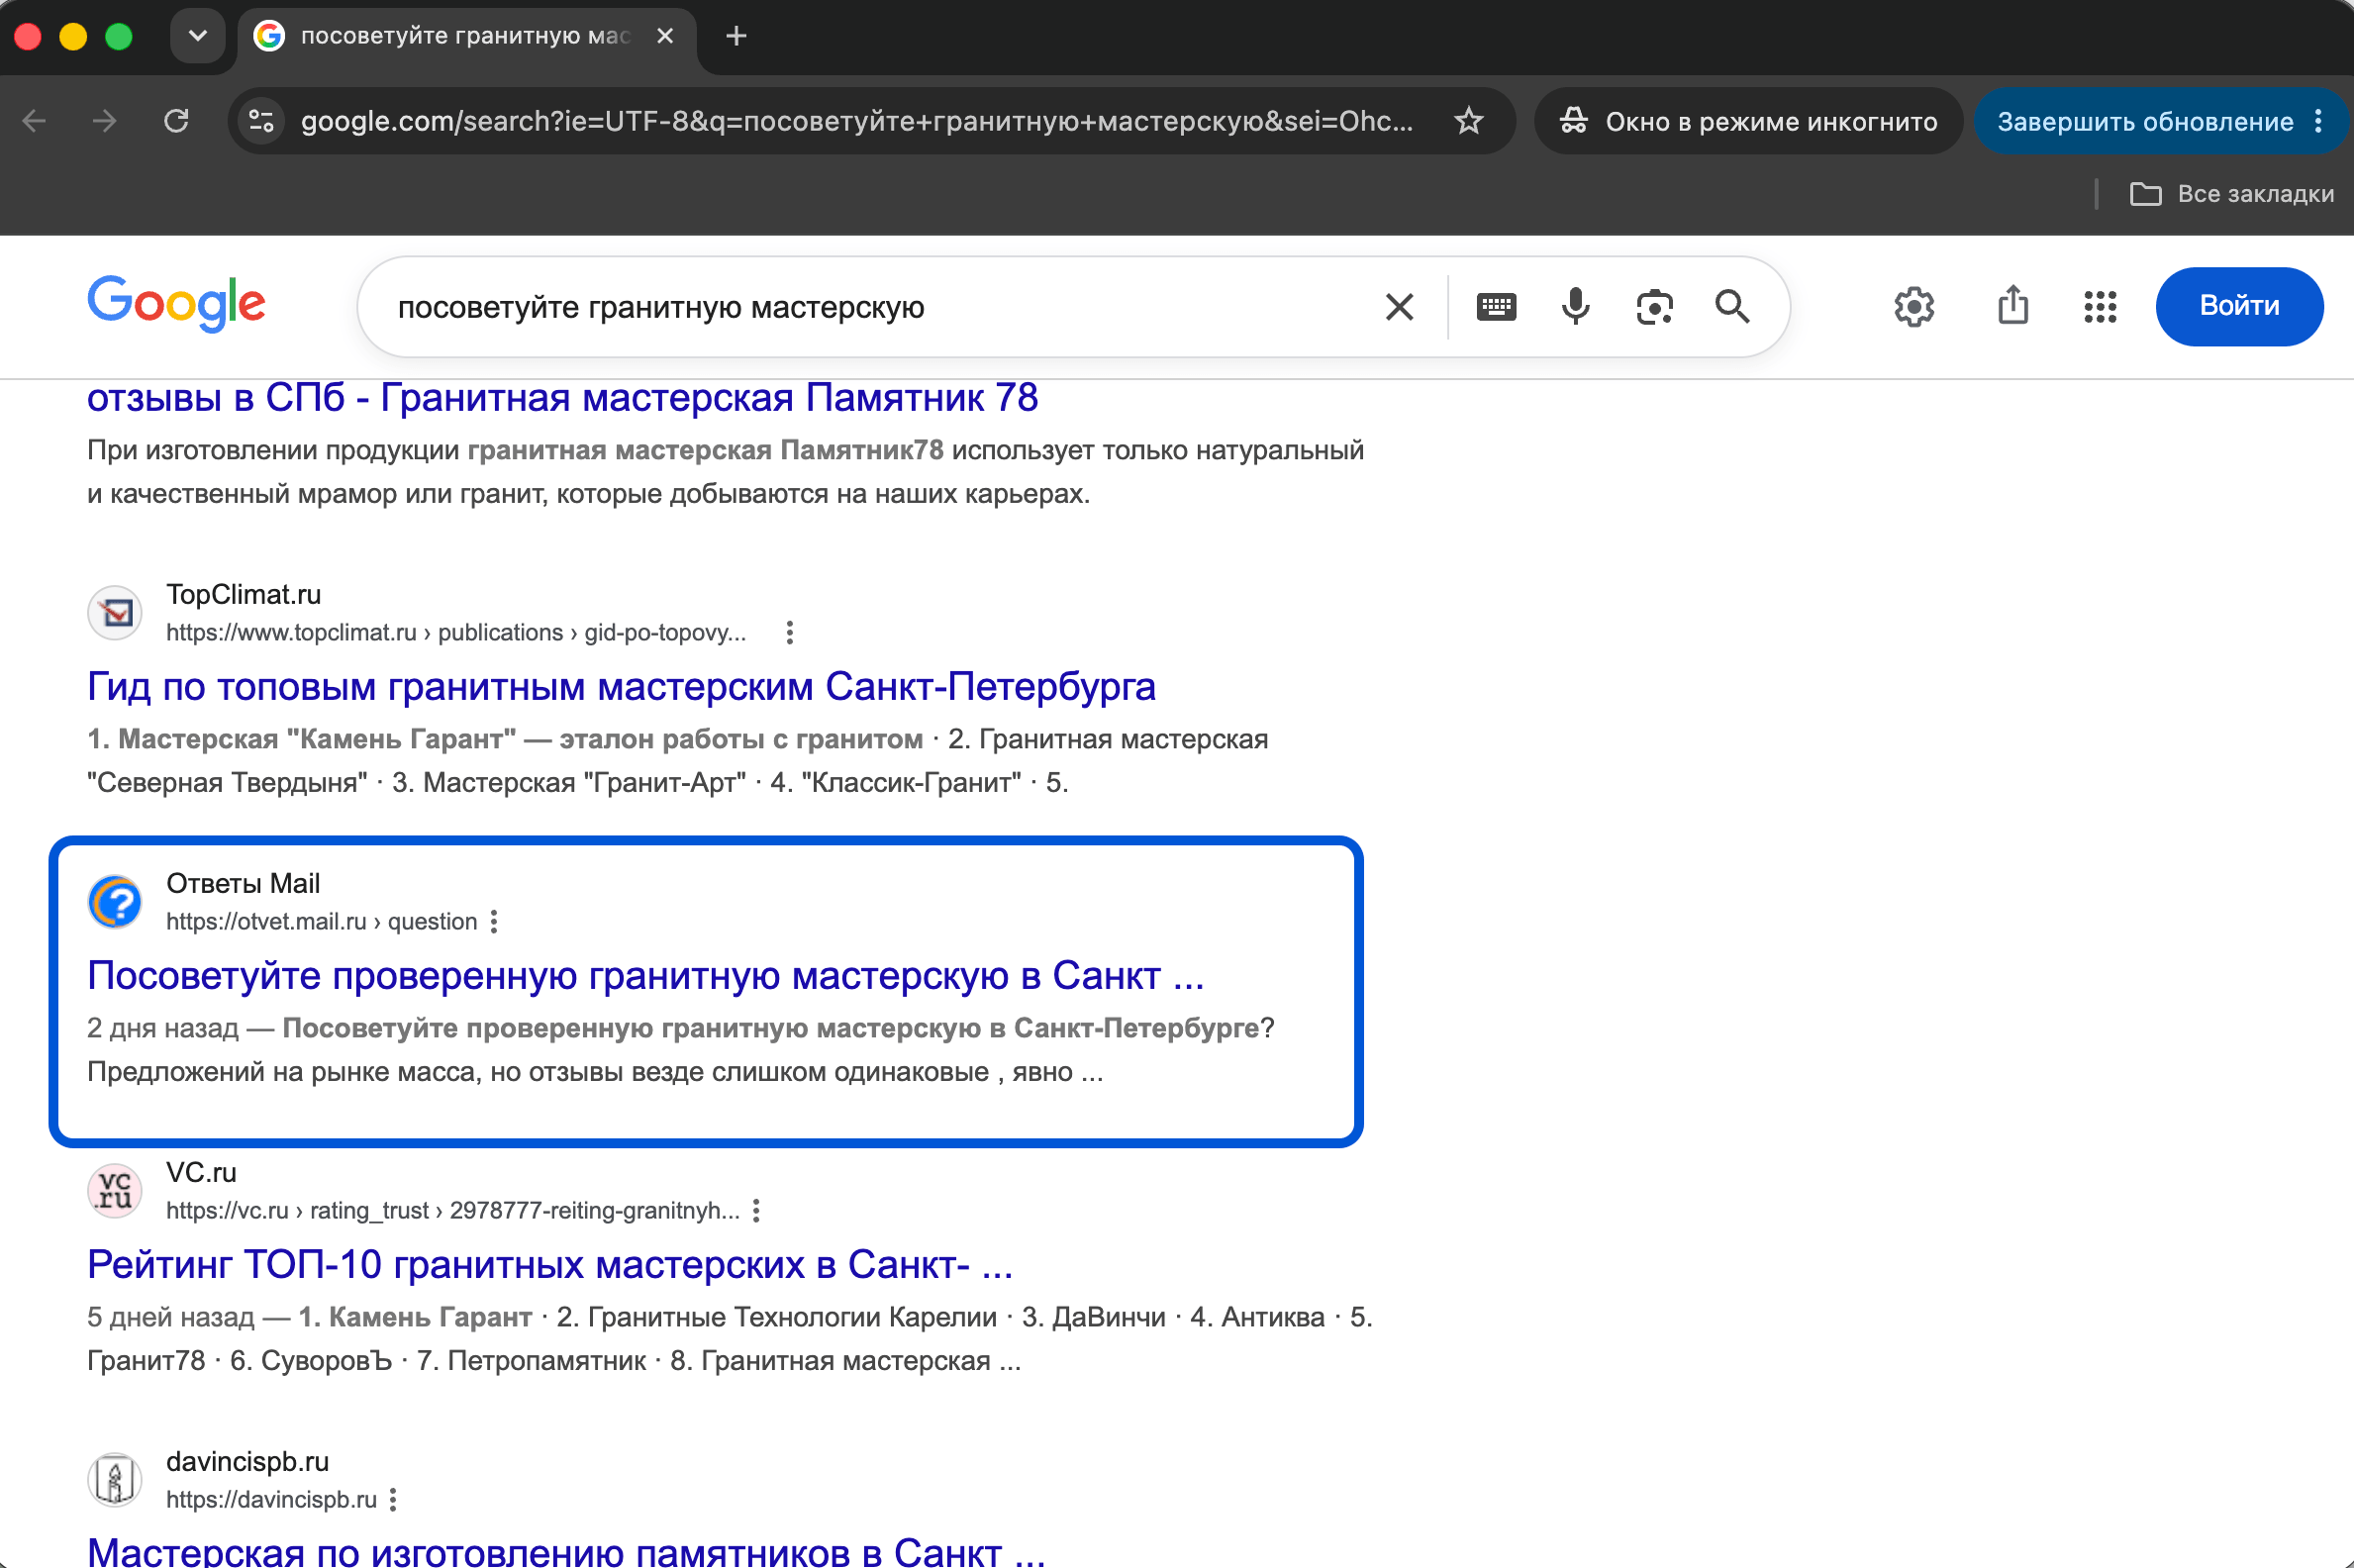Open Мастерская по изготовлению памятников link
This screenshot has width=2354, height=1568.
click(x=566, y=1551)
